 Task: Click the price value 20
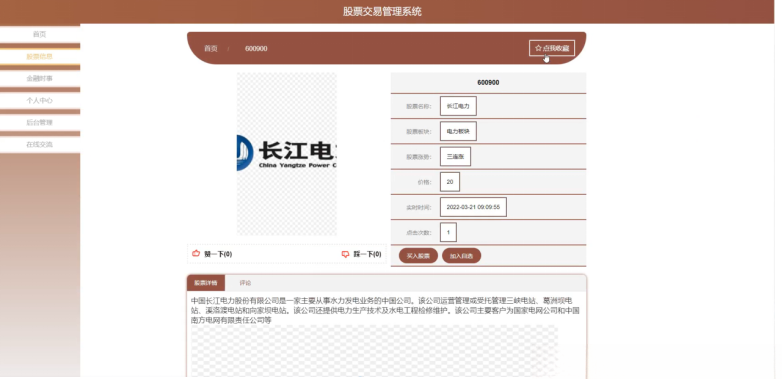[x=450, y=182]
